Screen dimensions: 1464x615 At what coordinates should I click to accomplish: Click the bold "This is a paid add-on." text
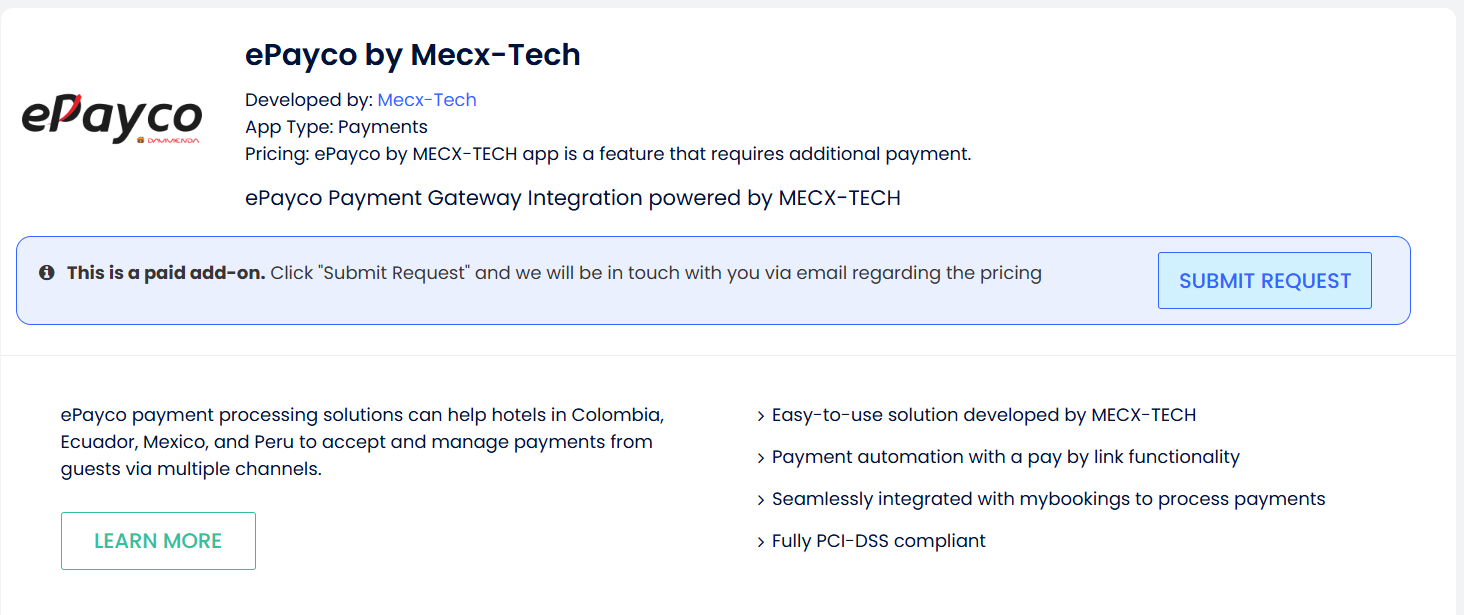(166, 273)
